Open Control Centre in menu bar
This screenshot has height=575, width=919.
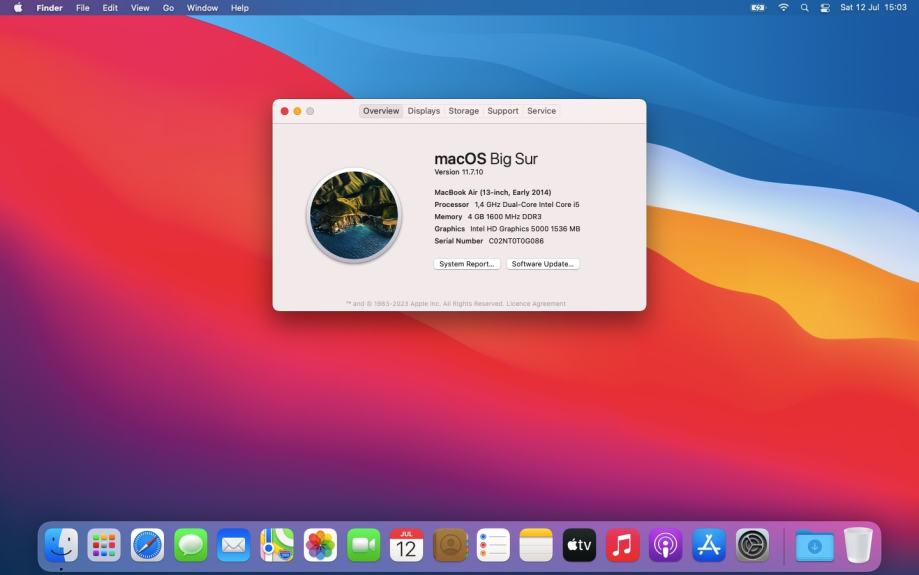point(825,8)
